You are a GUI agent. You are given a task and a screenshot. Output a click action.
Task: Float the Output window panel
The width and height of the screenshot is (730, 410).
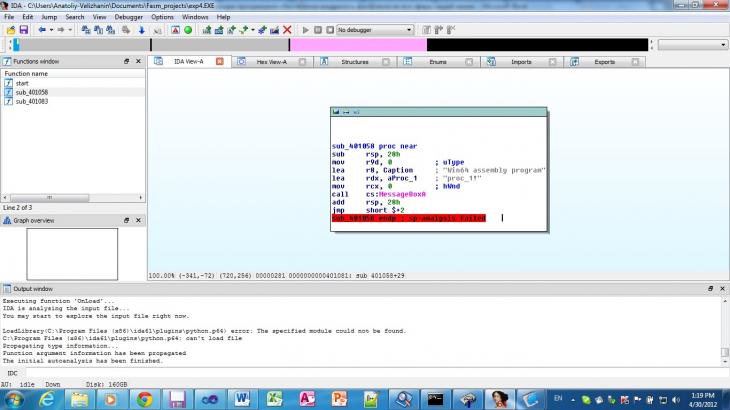pyautogui.click(x=710, y=289)
